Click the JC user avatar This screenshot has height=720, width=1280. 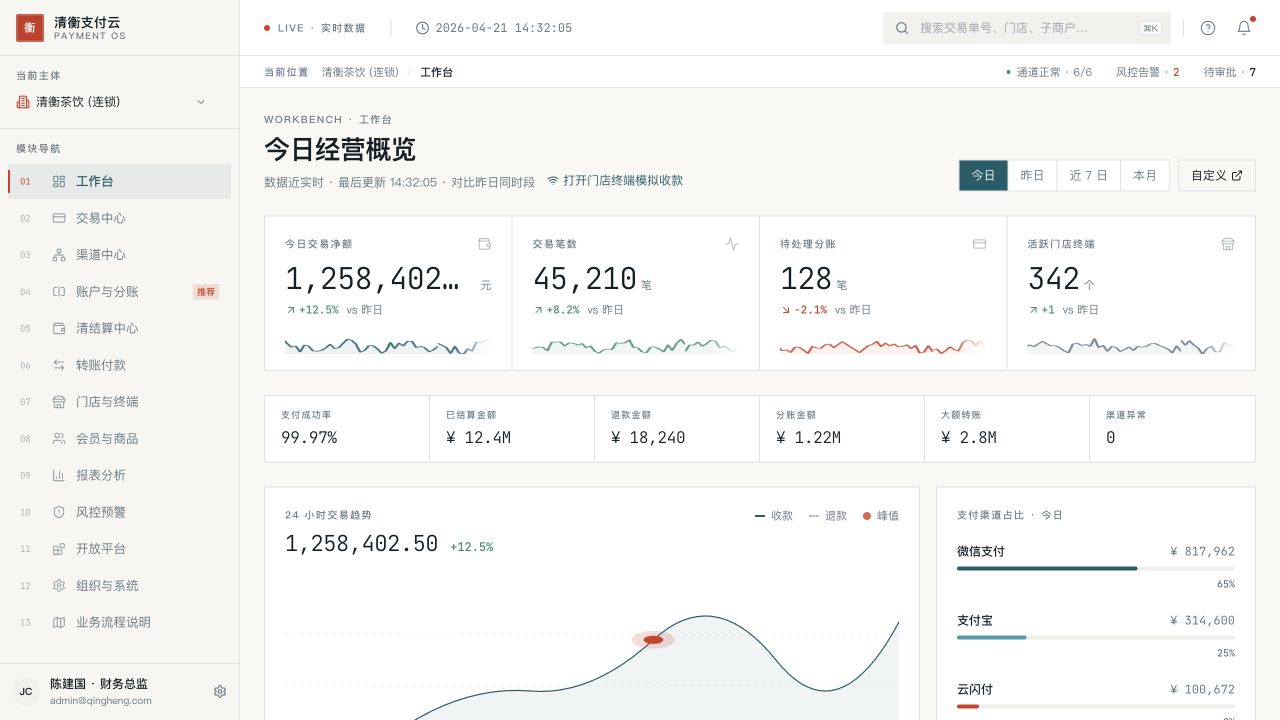(x=26, y=691)
